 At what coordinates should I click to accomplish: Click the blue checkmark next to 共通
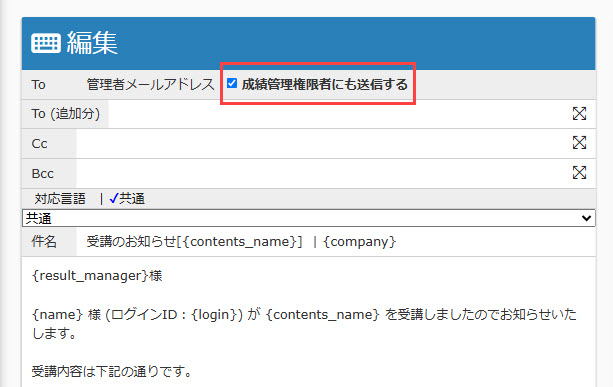(x=113, y=199)
